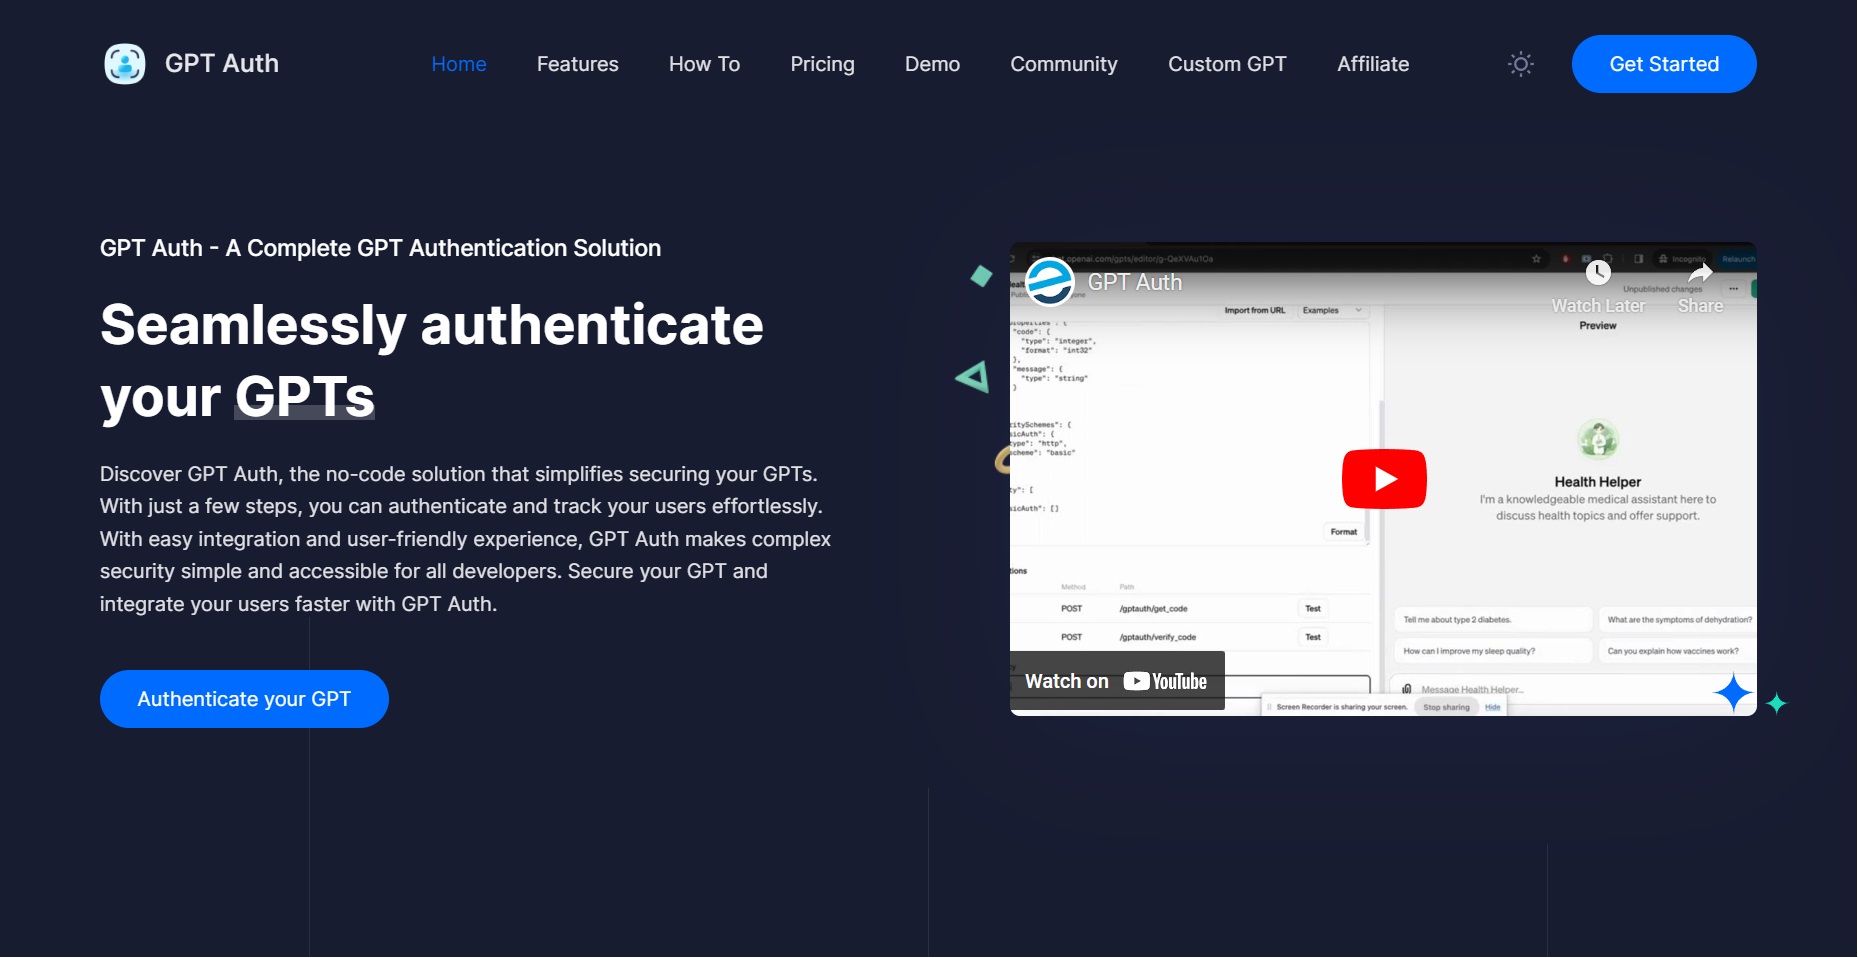Open the Demo nav item

(933, 64)
